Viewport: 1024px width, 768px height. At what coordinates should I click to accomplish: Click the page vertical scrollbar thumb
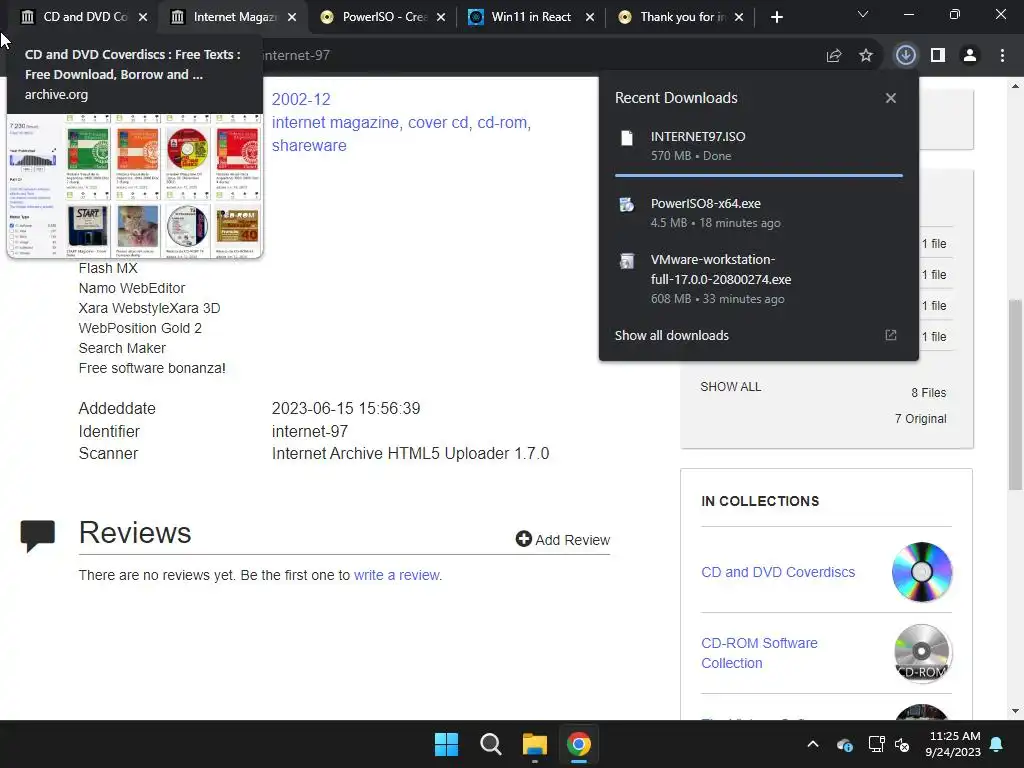pos(1015,394)
